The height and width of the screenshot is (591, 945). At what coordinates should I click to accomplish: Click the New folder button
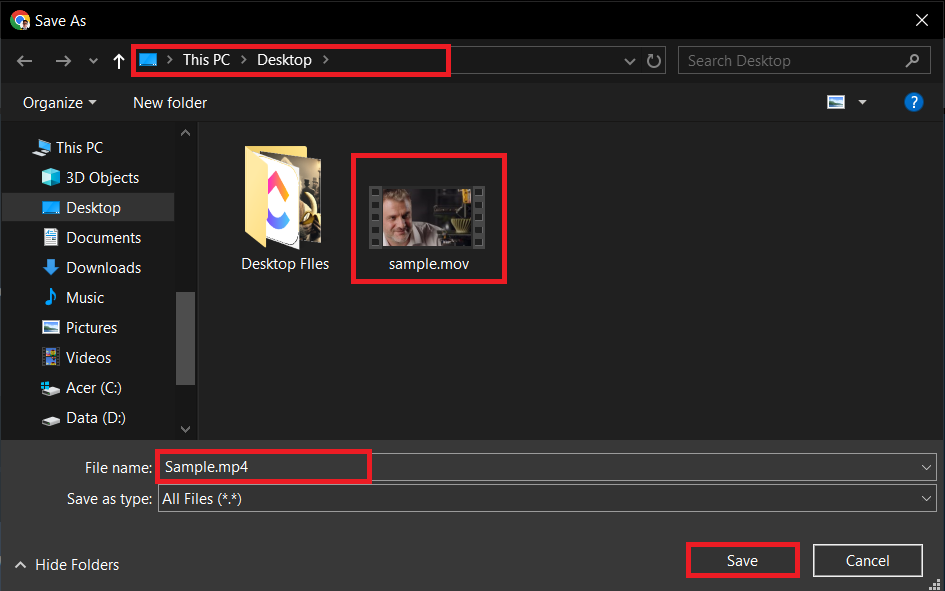[x=169, y=102]
